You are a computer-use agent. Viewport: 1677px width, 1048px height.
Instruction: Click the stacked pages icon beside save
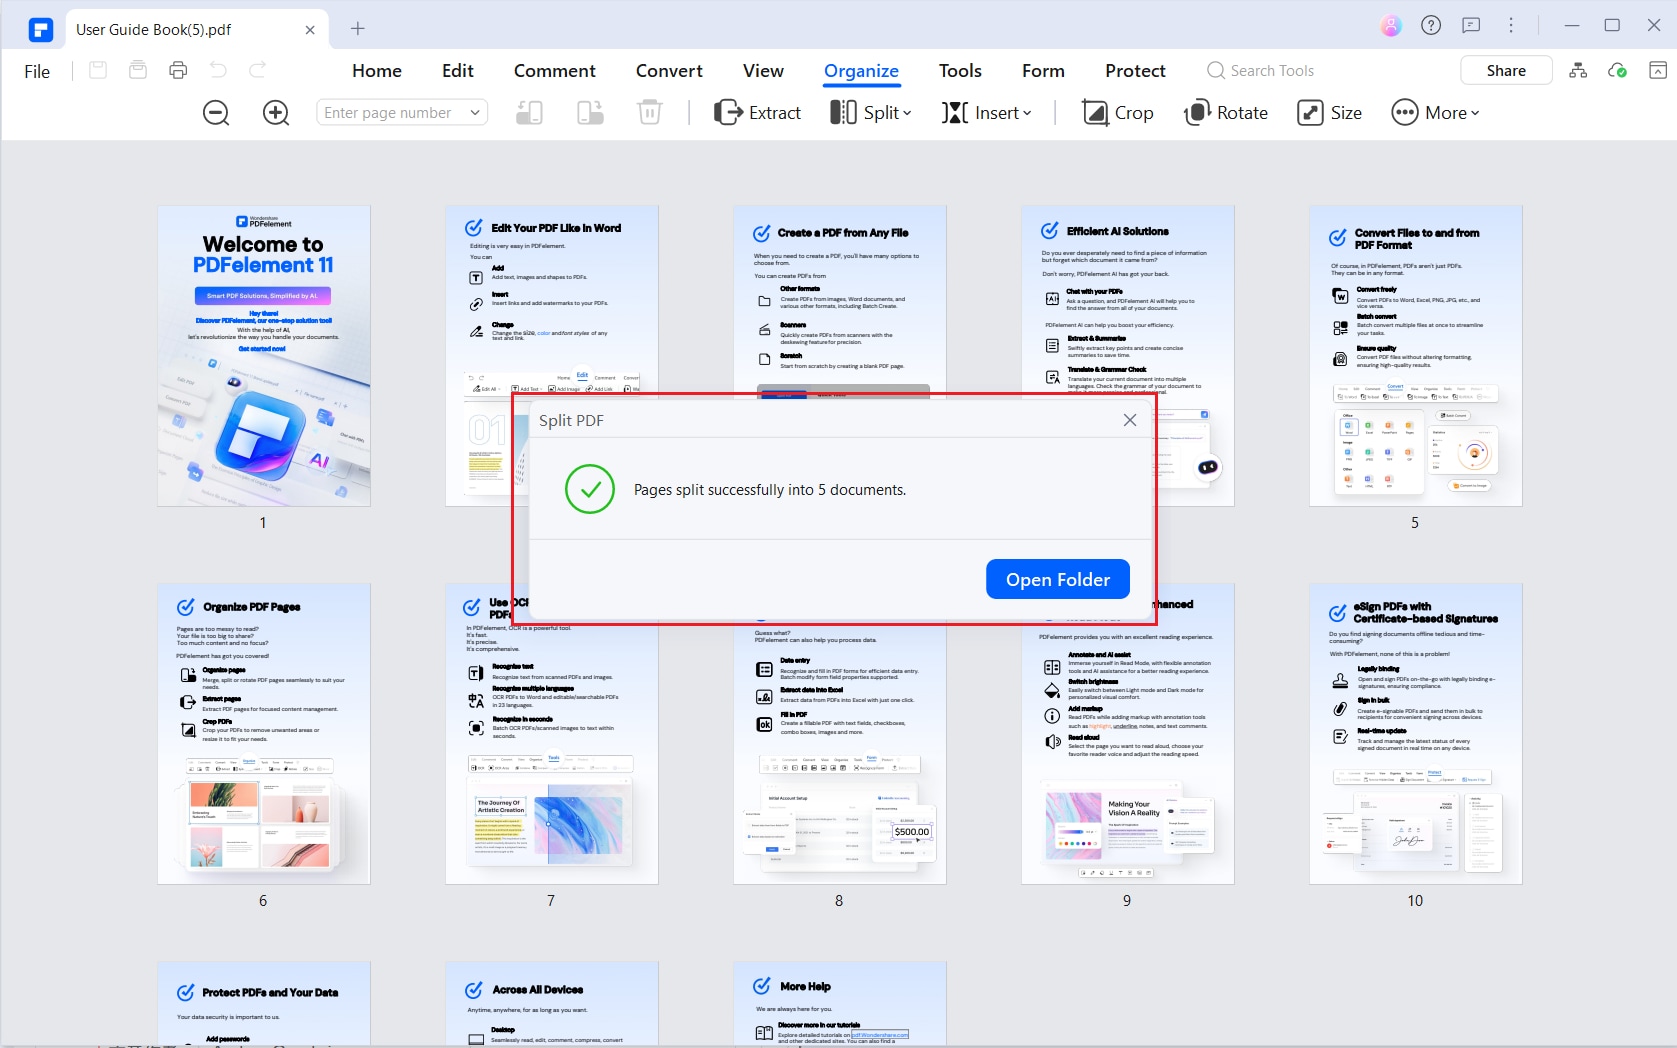pyautogui.click(x=138, y=70)
